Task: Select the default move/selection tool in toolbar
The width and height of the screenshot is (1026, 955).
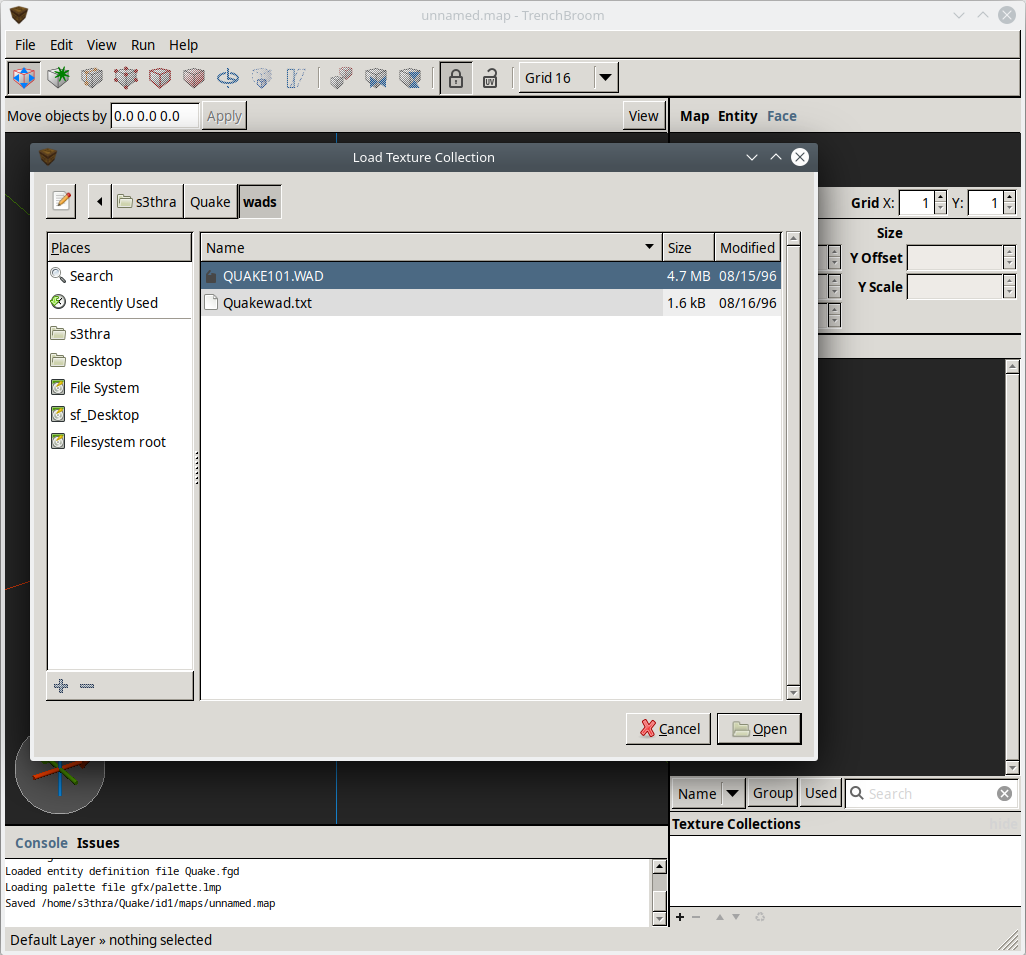Action: (x=24, y=78)
